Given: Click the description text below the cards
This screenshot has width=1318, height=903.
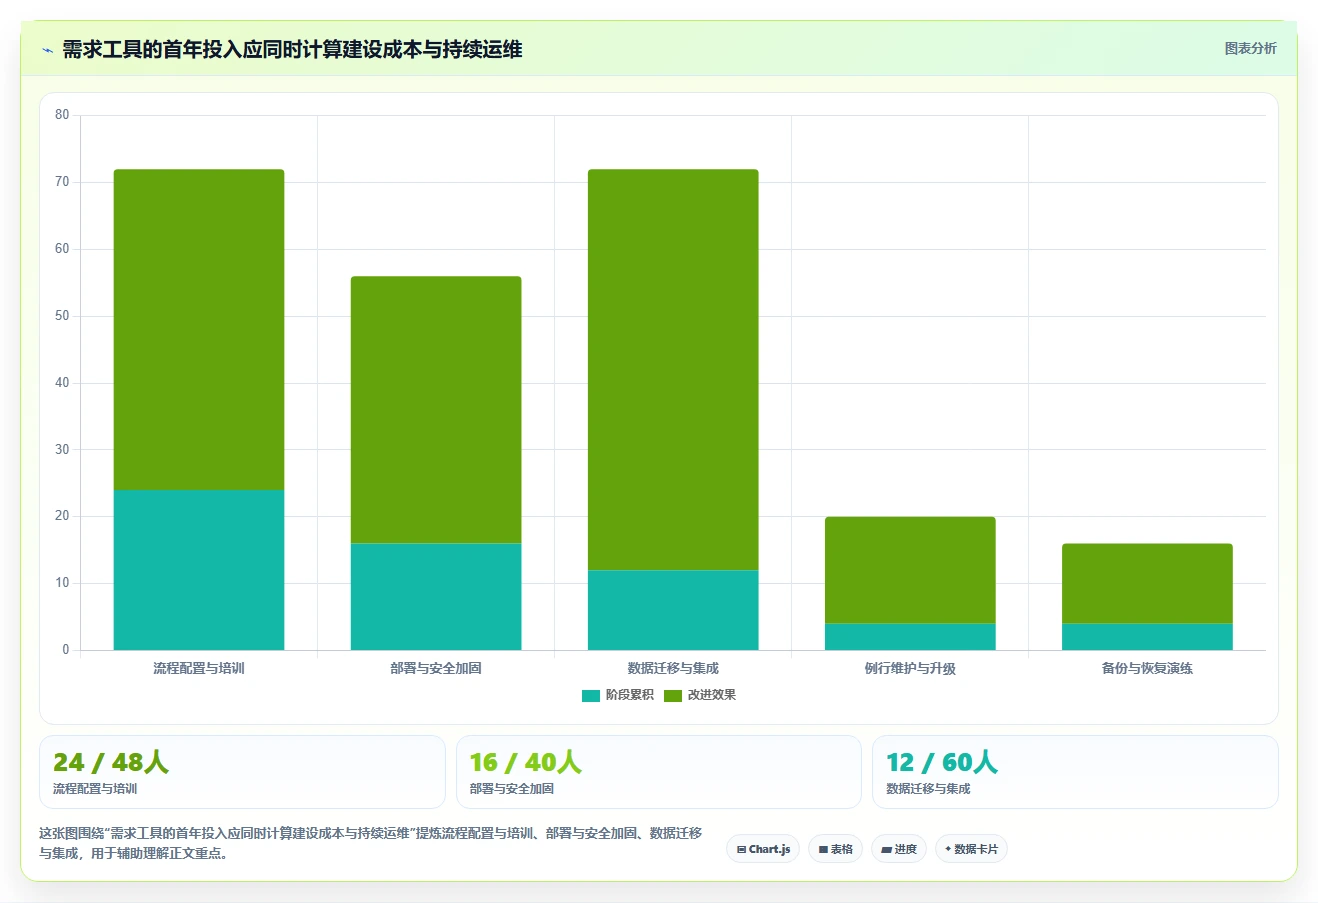Looking at the screenshot, I should click(x=370, y=843).
